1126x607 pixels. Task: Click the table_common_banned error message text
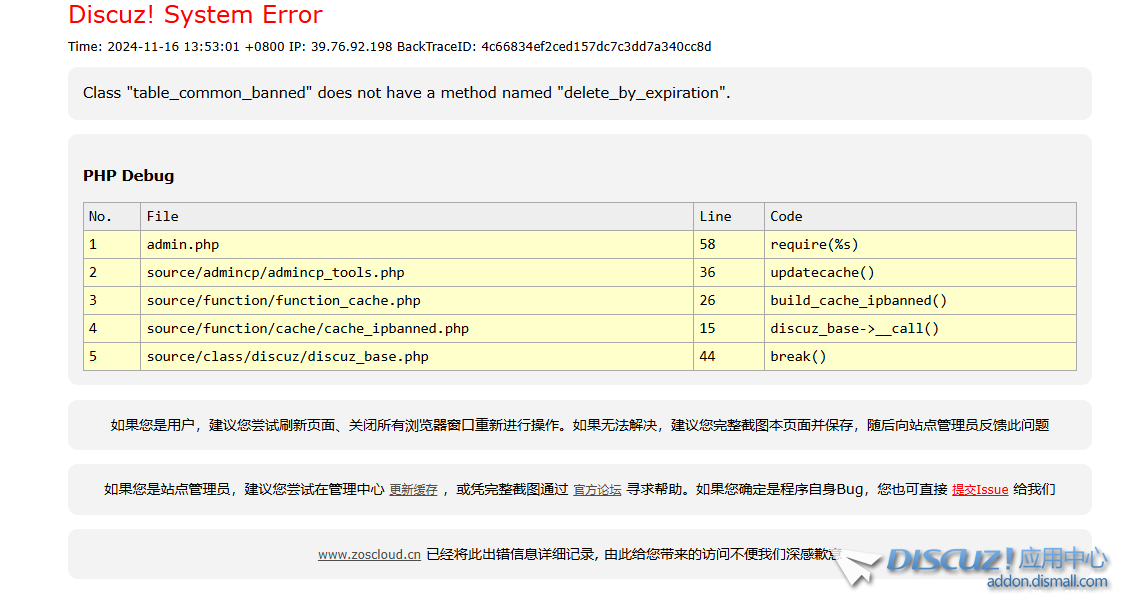406,93
